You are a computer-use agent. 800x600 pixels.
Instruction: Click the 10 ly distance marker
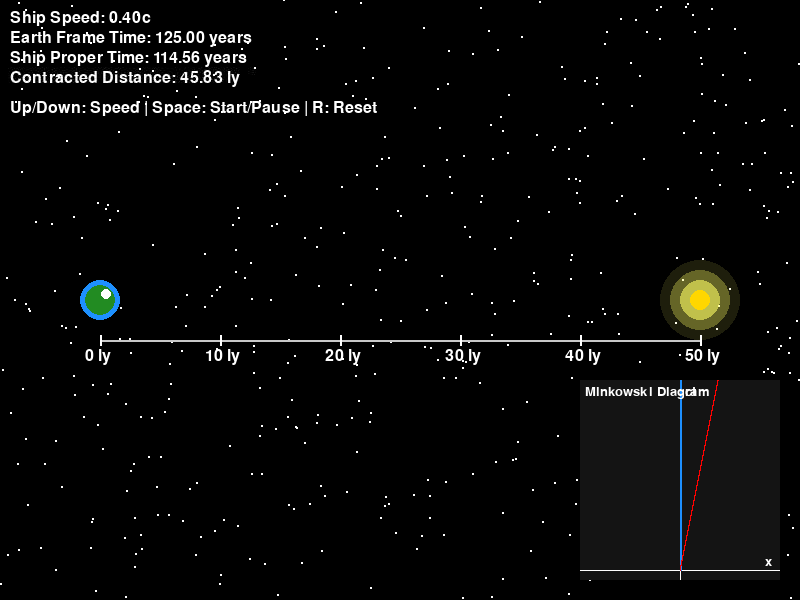point(222,356)
